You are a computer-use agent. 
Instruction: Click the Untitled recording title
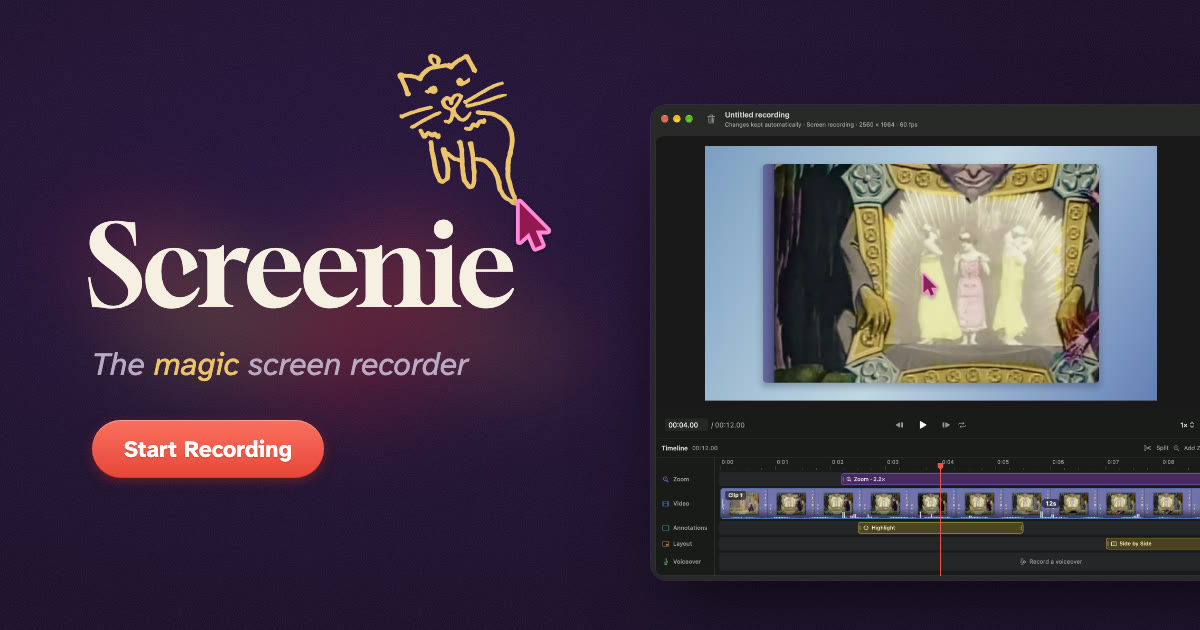pyautogui.click(x=757, y=115)
